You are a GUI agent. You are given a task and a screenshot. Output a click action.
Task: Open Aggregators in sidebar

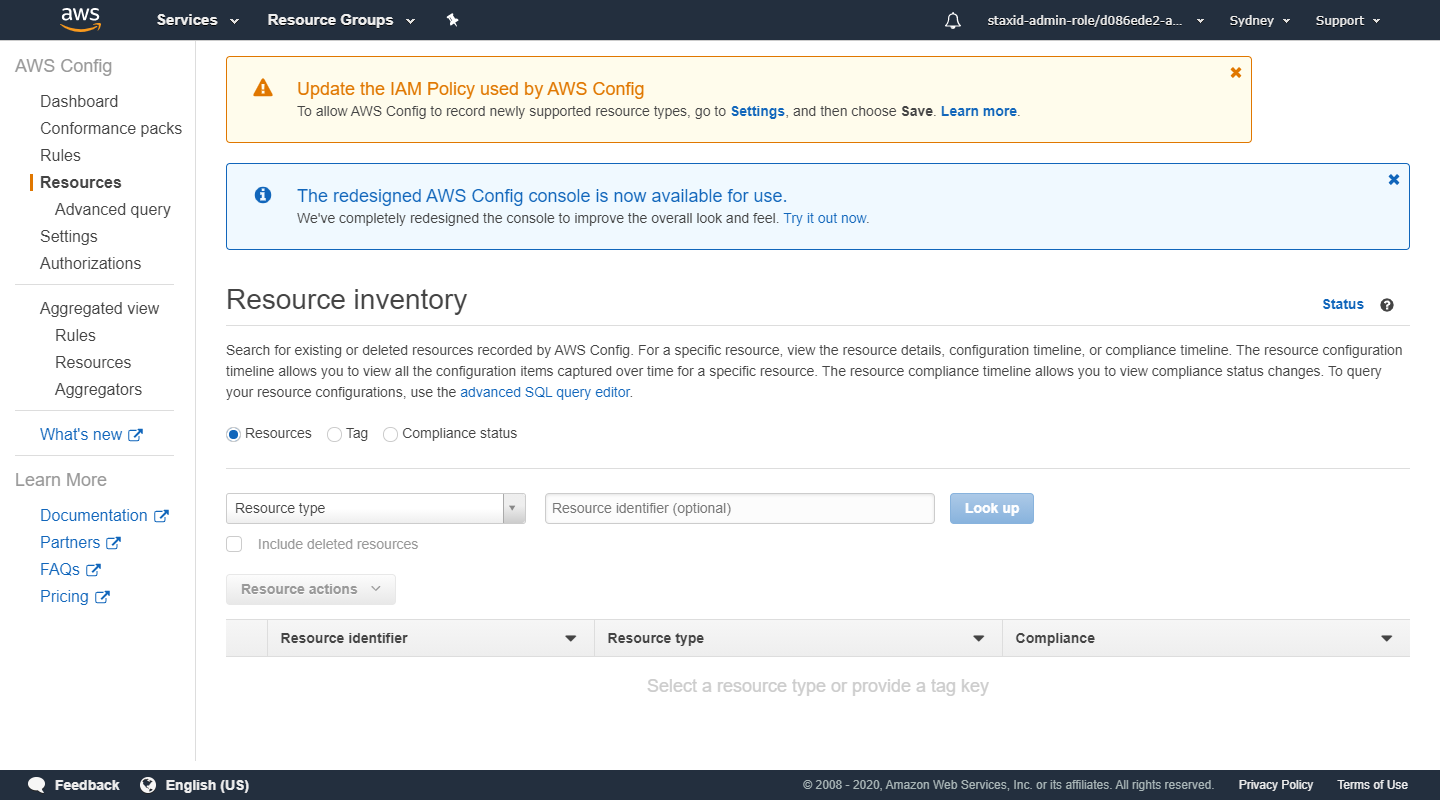[98, 389]
